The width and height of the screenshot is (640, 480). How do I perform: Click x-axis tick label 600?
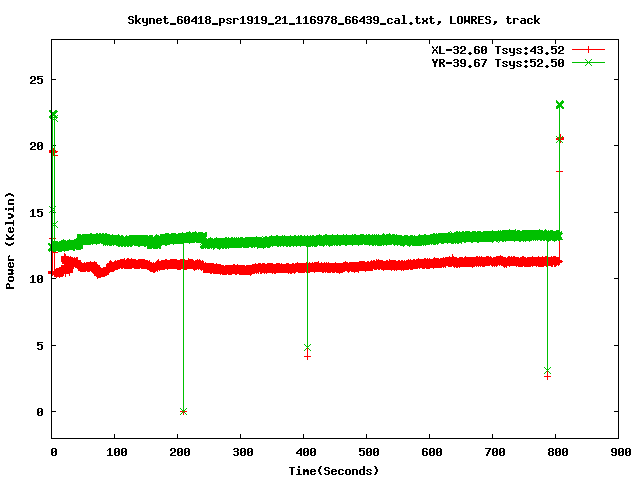pyautogui.click(x=432, y=452)
